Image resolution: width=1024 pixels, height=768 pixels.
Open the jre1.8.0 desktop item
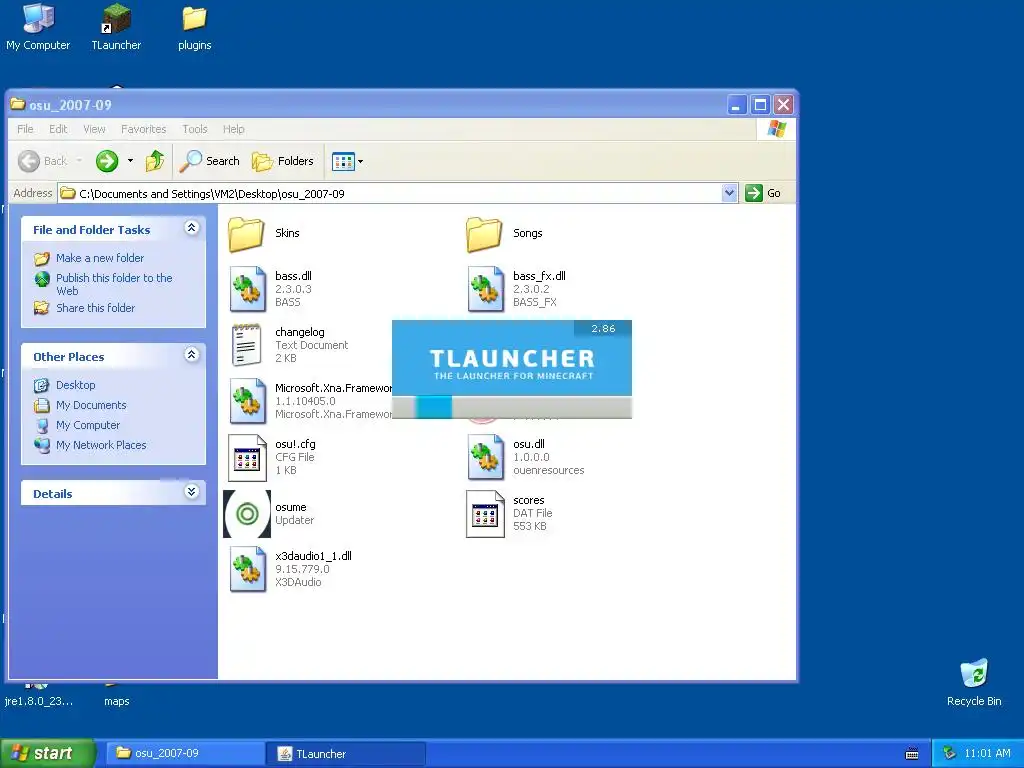(x=39, y=697)
